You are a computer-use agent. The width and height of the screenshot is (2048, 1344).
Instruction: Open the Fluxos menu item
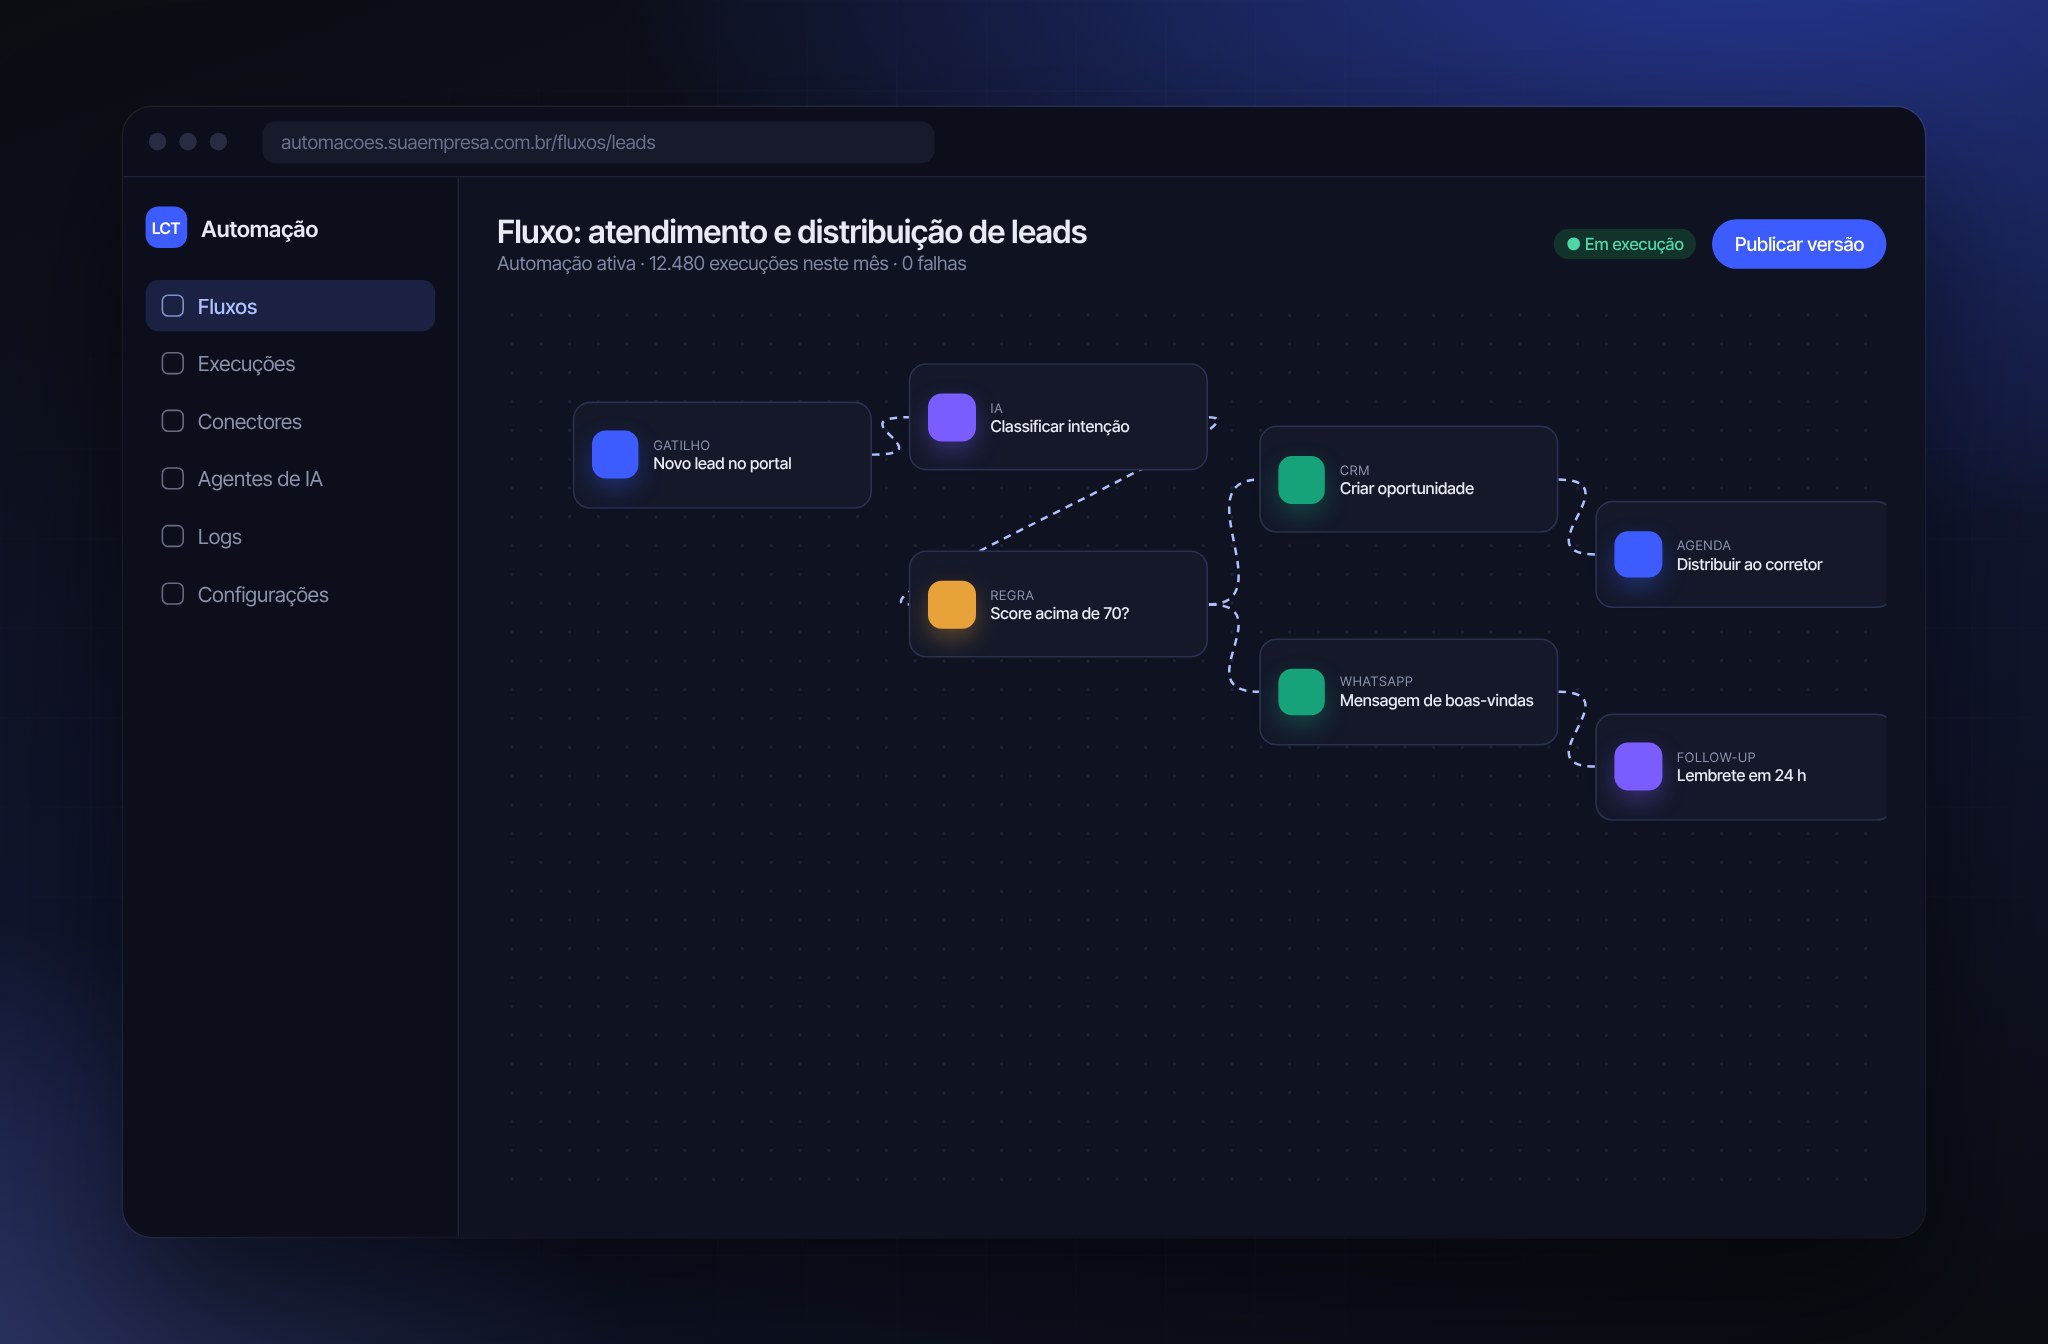tap(290, 306)
